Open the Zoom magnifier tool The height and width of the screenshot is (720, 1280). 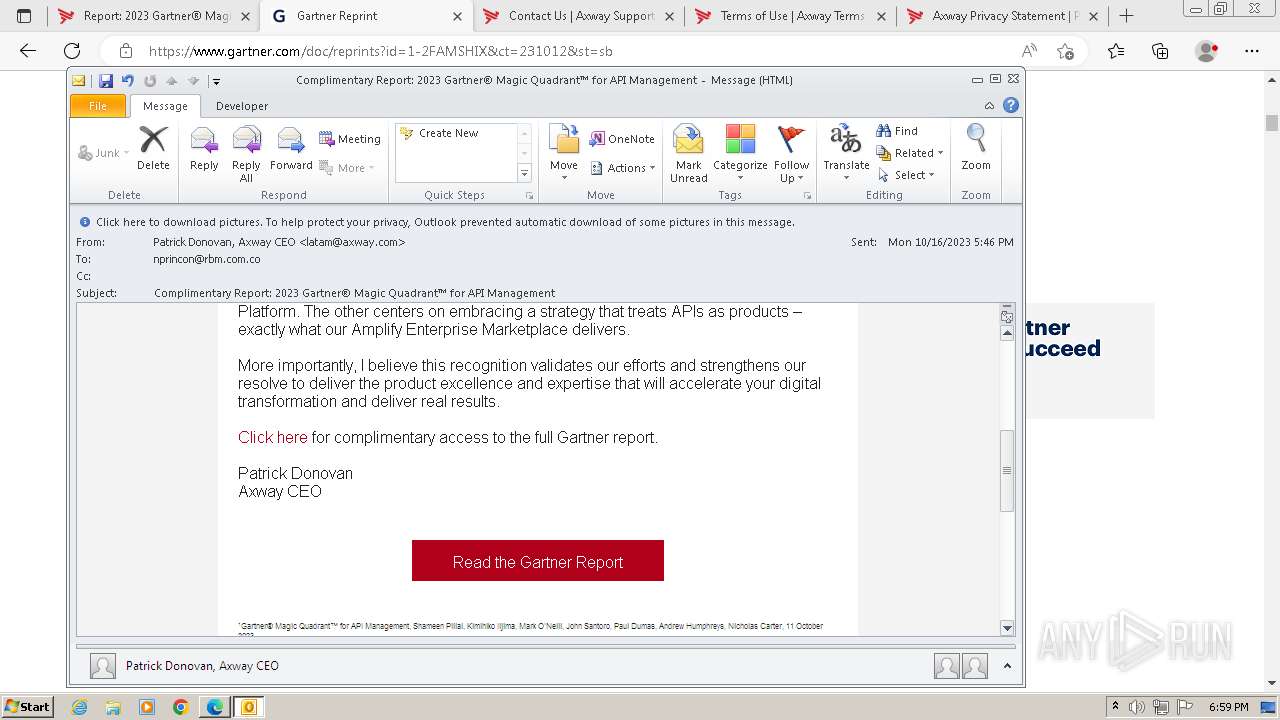click(x=976, y=150)
